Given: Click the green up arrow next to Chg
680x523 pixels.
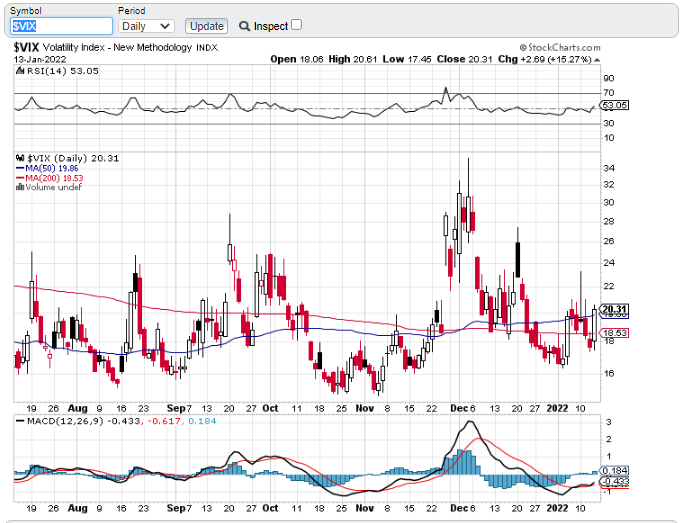Looking at the screenshot, I should [597, 60].
